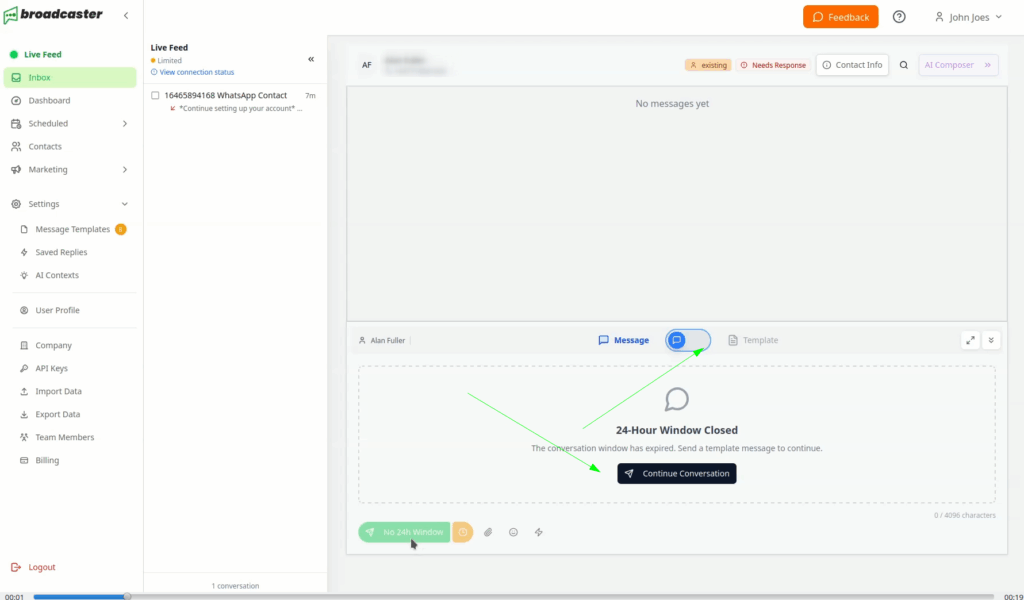Click the schedule clock icon button

point(462,532)
